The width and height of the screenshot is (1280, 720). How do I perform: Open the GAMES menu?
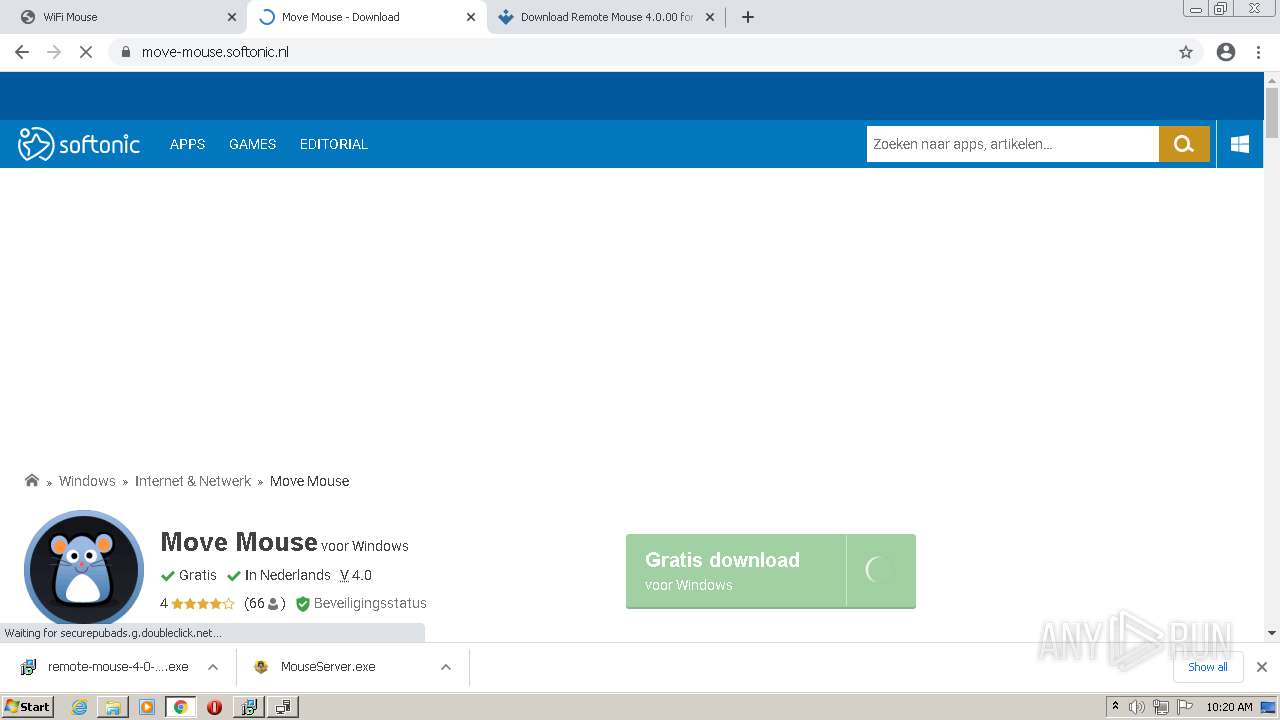click(x=252, y=144)
